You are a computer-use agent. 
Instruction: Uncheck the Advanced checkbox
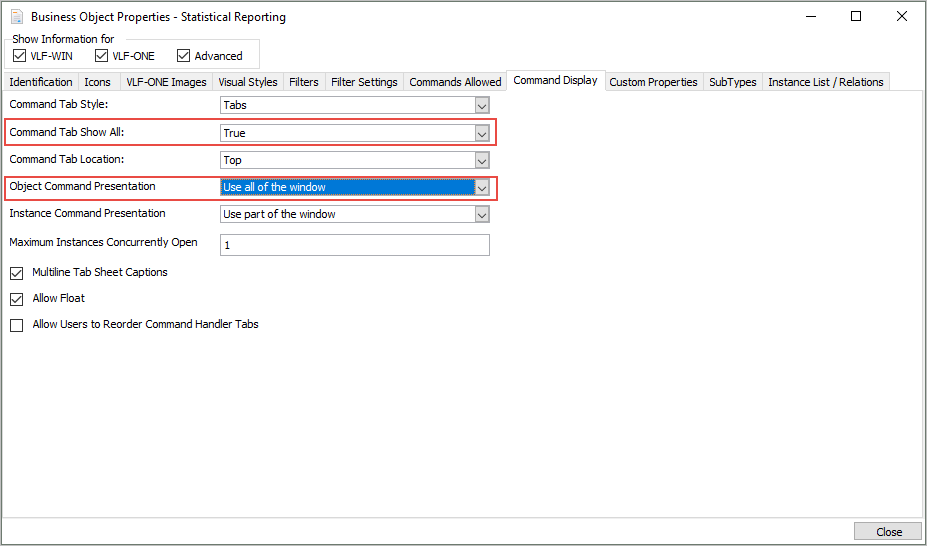[x=184, y=56]
